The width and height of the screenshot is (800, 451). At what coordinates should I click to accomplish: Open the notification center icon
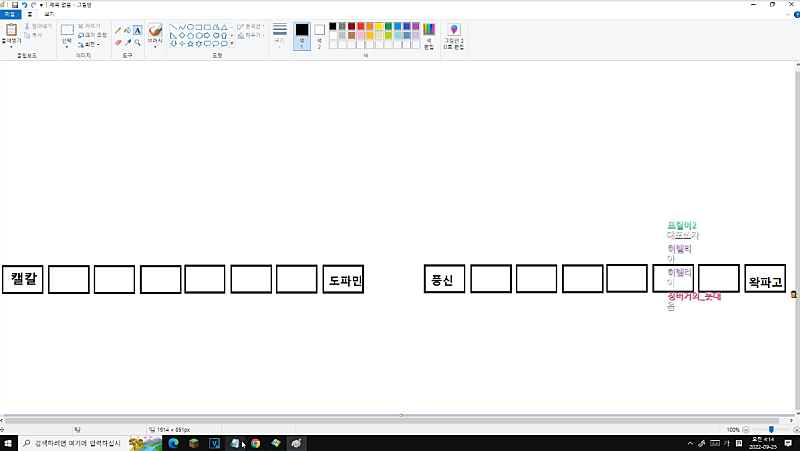point(788,443)
